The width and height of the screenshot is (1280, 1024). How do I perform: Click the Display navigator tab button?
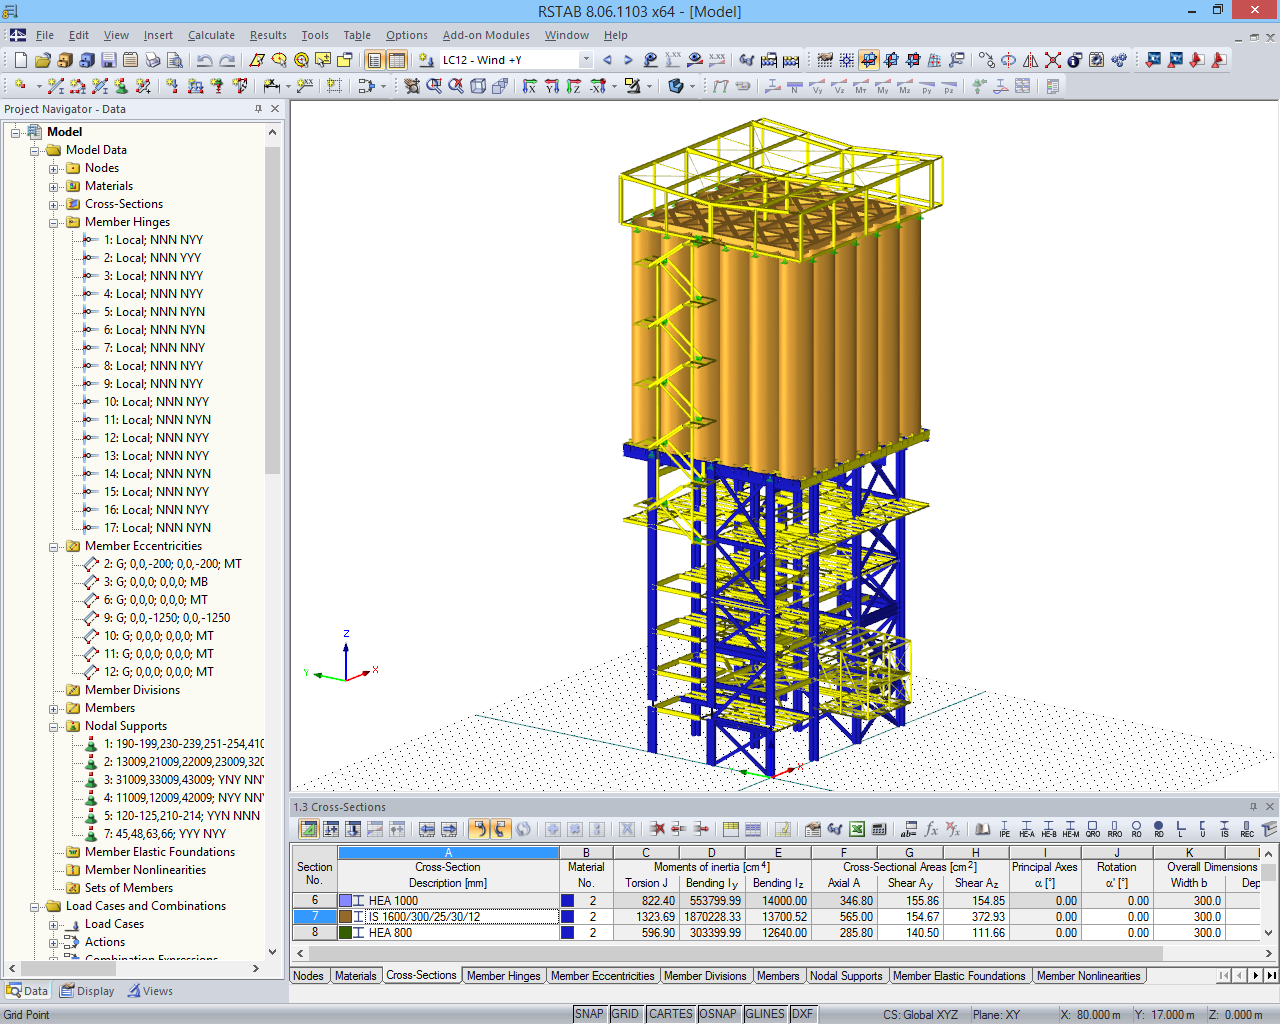point(87,991)
